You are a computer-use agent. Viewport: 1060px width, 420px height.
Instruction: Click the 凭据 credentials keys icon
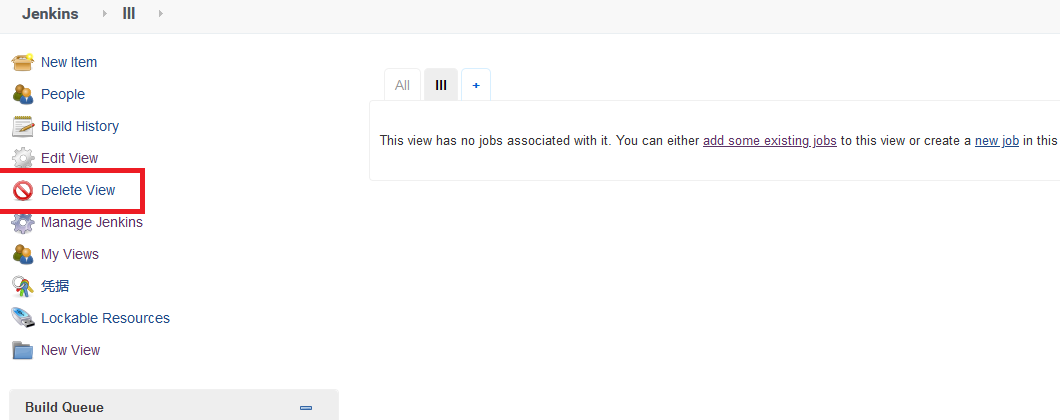pyautogui.click(x=22, y=286)
